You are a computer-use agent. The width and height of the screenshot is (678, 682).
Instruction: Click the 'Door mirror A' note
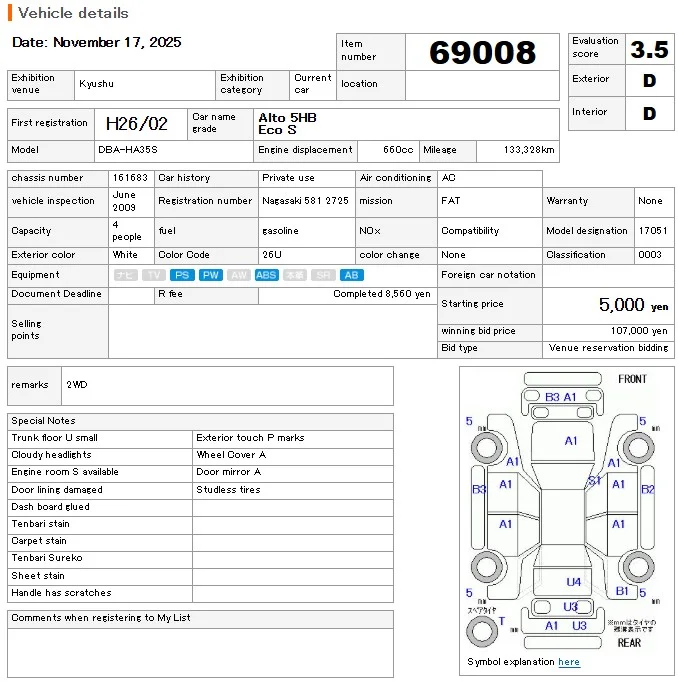point(228,471)
